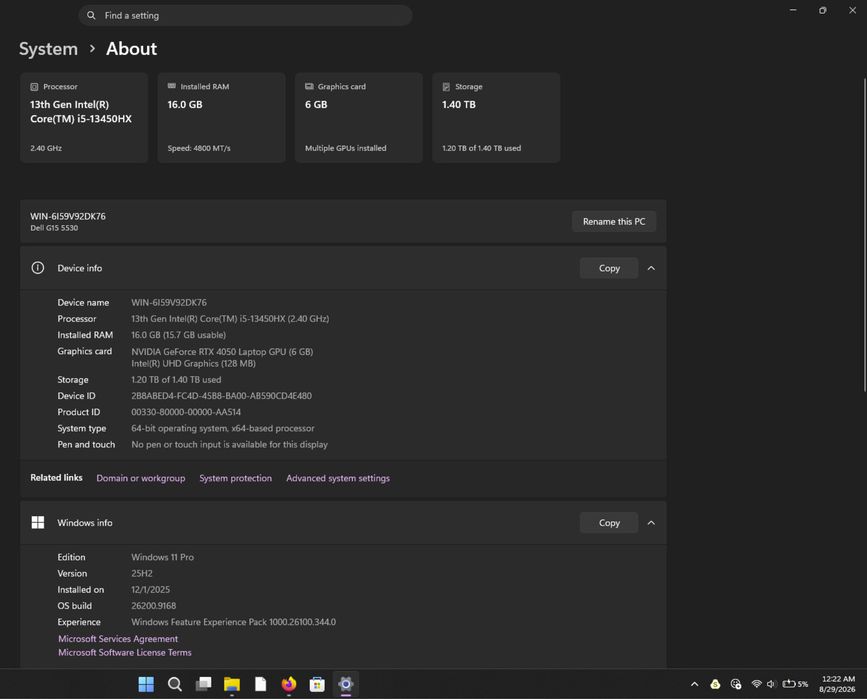The height and width of the screenshot is (699, 867).
Task: Open Domain or workgroup link
Action: point(140,478)
